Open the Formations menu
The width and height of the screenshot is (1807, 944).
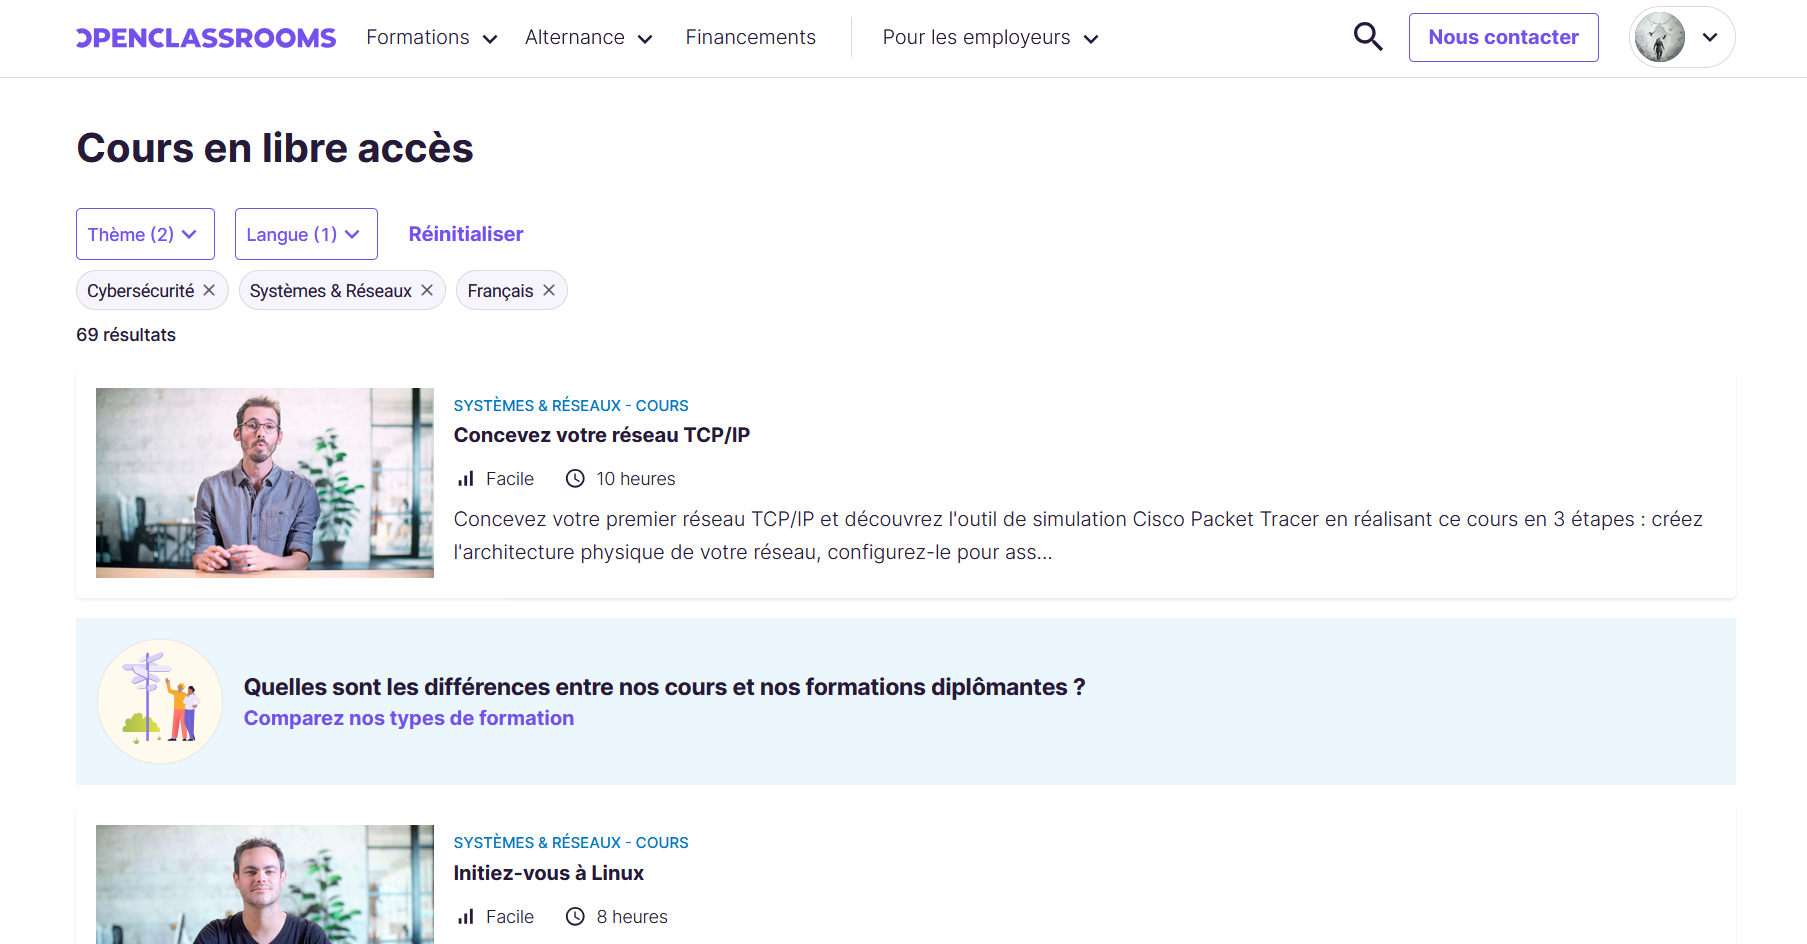[x=430, y=37]
